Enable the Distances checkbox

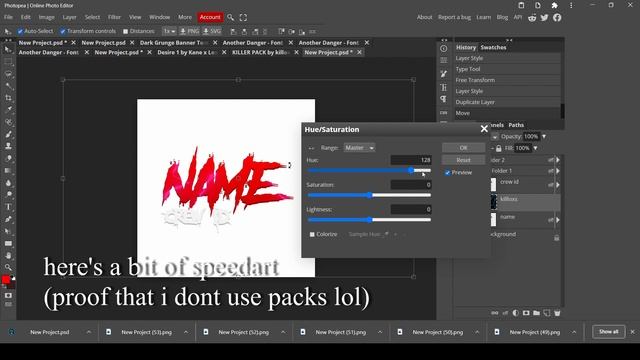(125, 31)
